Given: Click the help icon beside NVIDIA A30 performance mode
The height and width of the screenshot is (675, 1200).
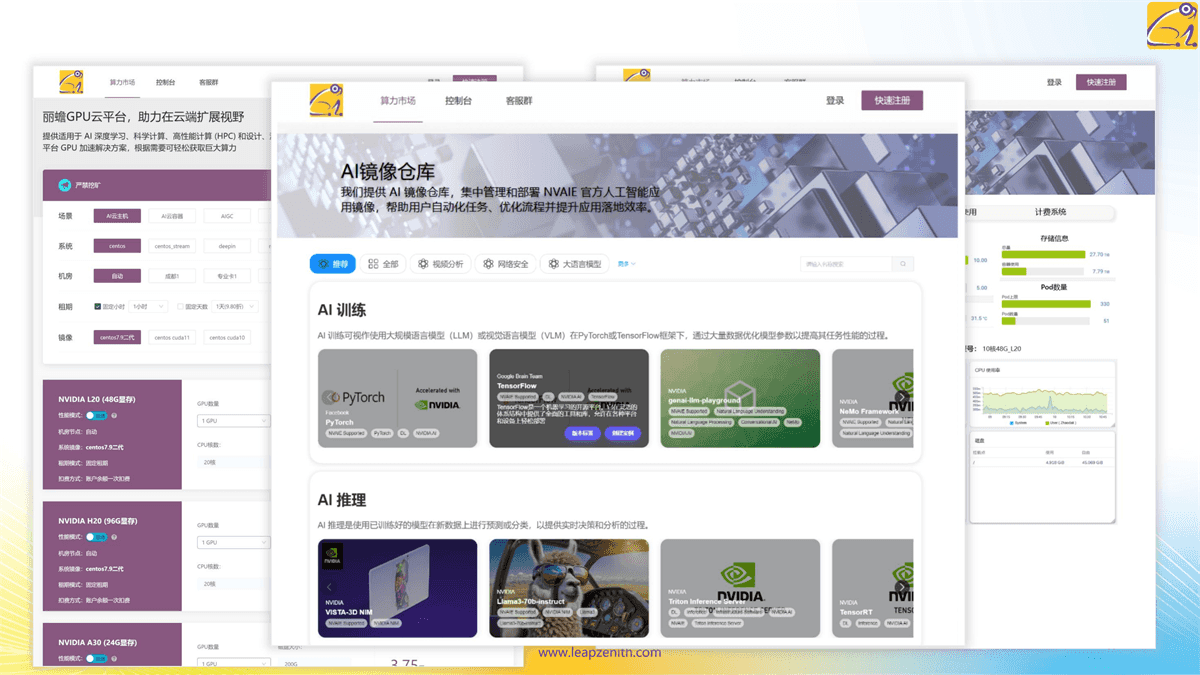Looking at the screenshot, I should pos(114,658).
